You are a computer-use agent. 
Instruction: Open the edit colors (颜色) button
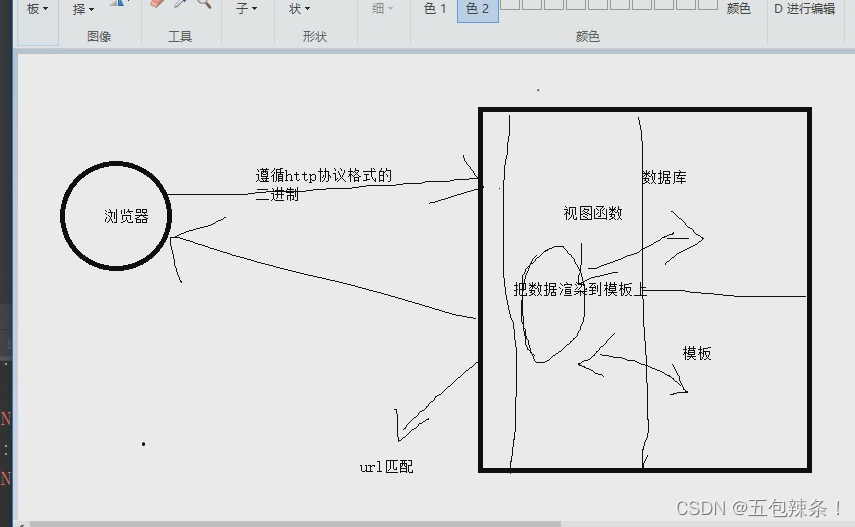[739, 9]
